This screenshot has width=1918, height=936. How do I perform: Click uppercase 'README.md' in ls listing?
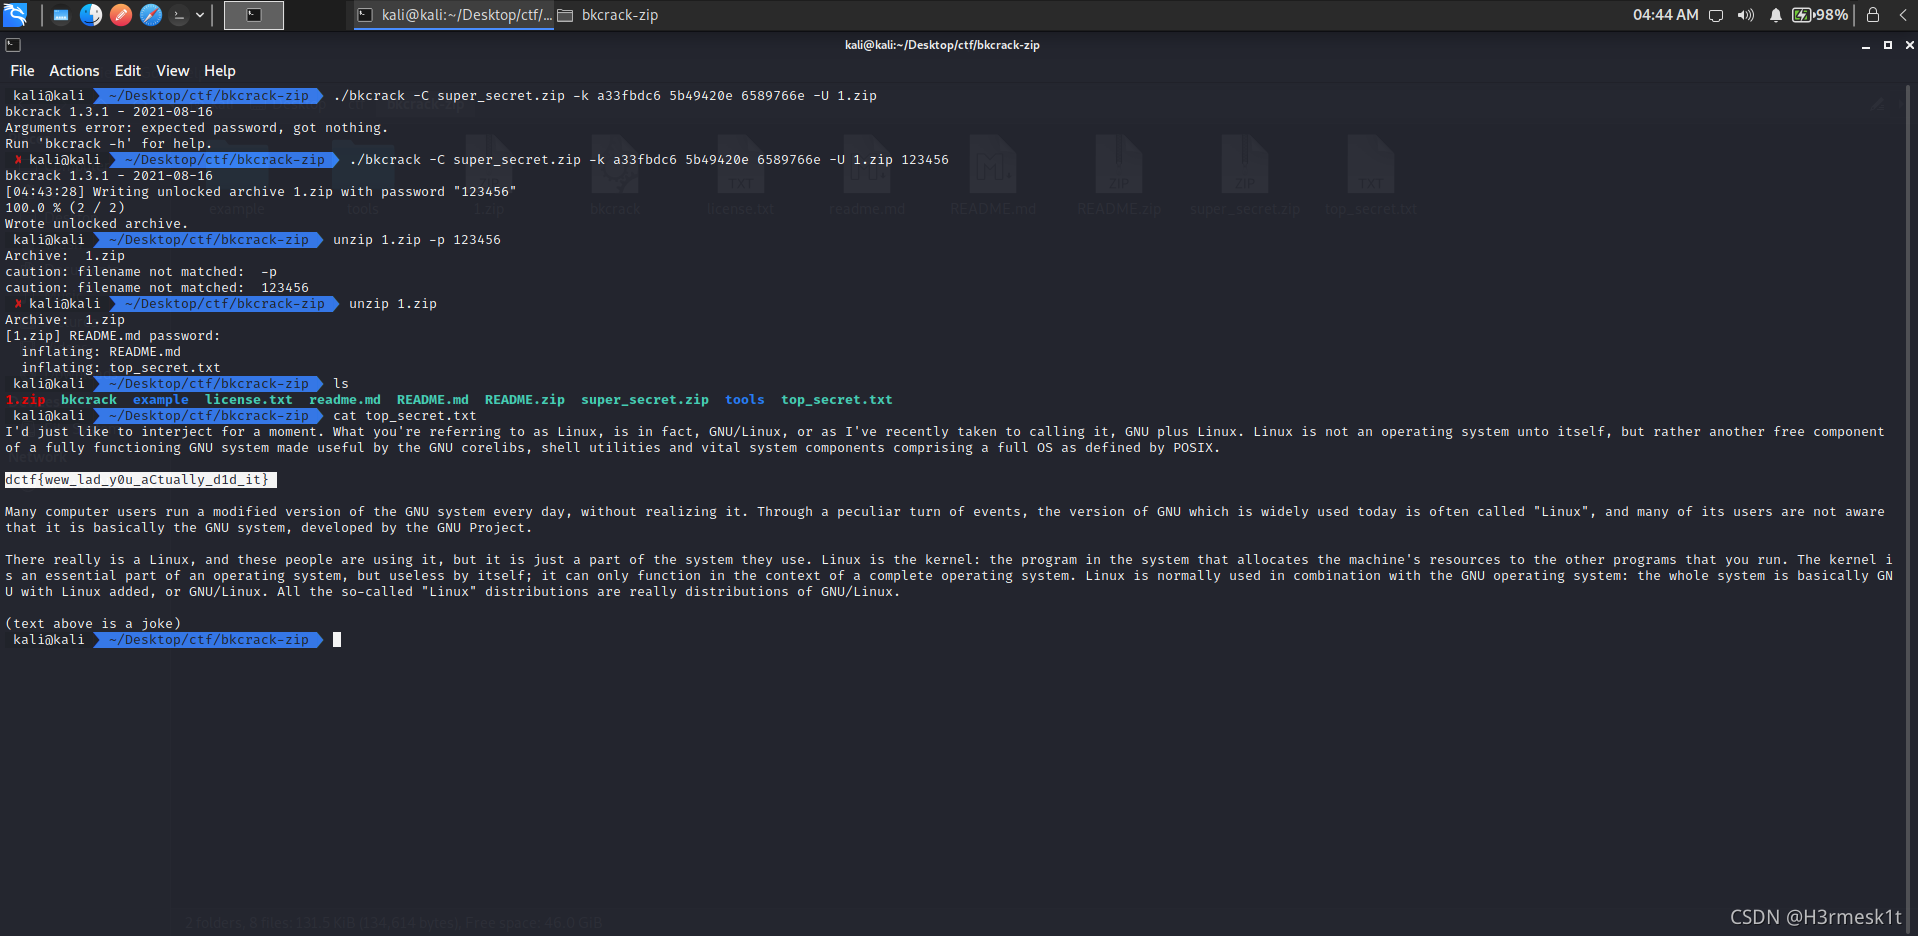click(433, 400)
